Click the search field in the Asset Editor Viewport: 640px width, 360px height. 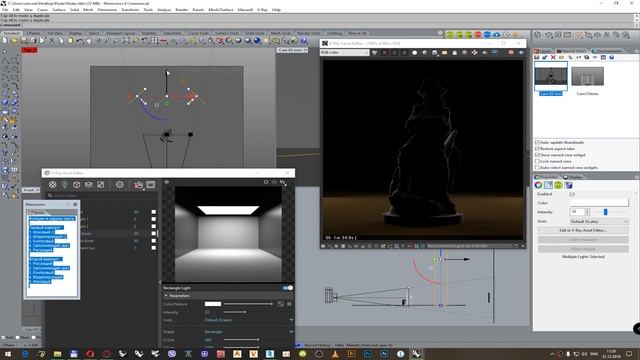click(102, 196)
